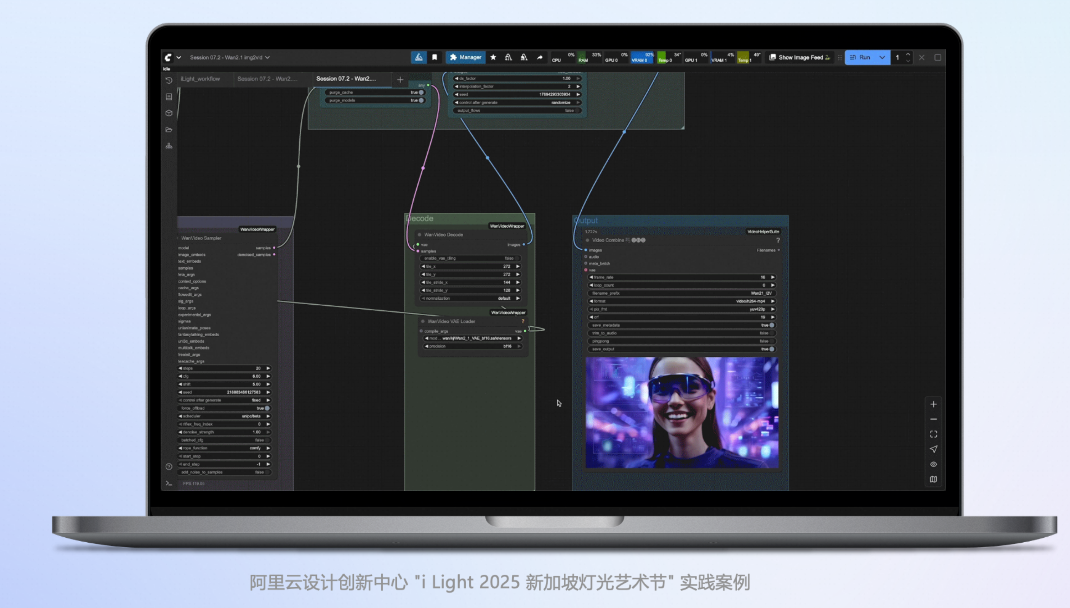The image size is (1070, 608).
Task: Open the workflow name dropdown in top bar
Action: [230, 57]
